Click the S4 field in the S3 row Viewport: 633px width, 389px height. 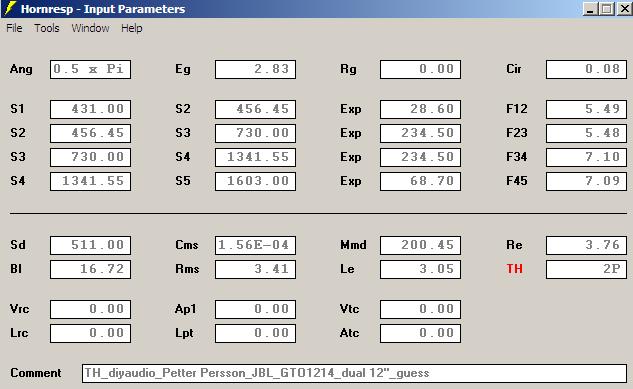click(x=255, y=157)
